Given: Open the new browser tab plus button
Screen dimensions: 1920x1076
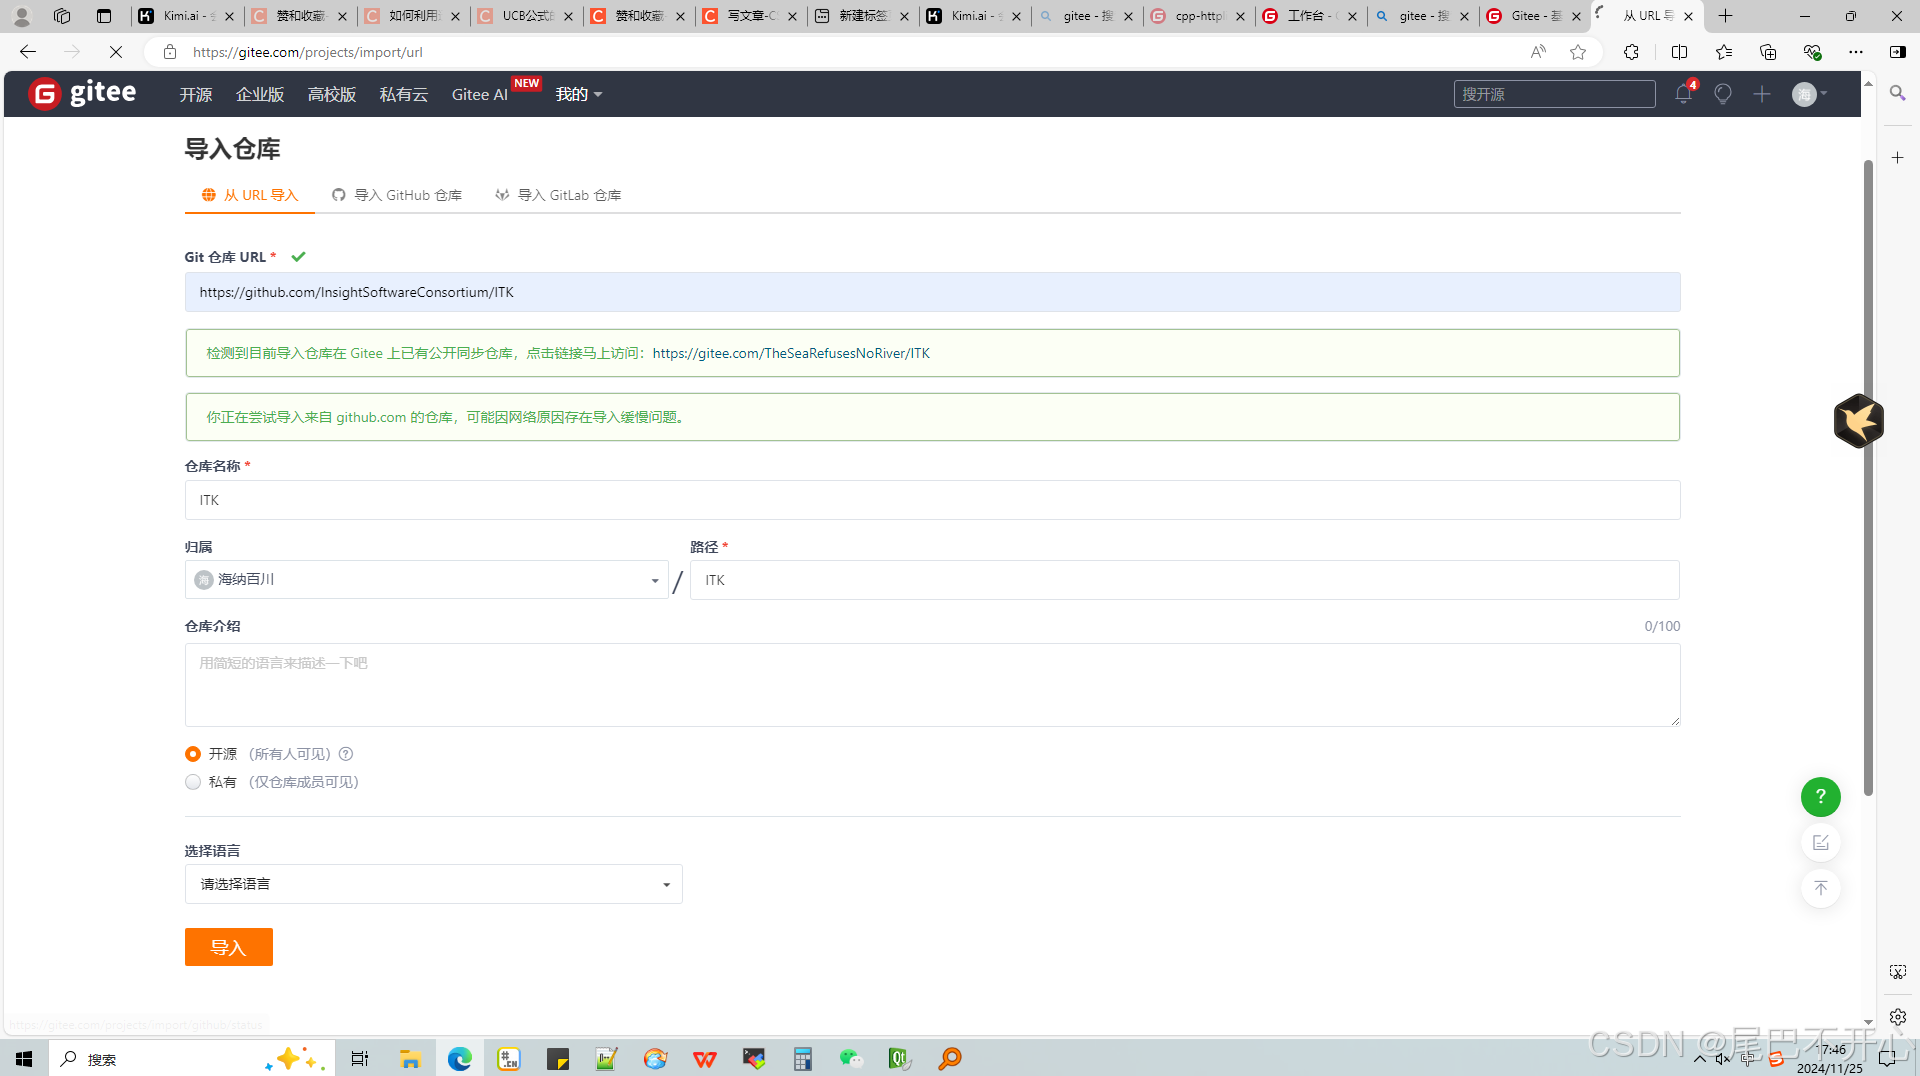Looking at the screenshot, I should tap(1725, 16).
